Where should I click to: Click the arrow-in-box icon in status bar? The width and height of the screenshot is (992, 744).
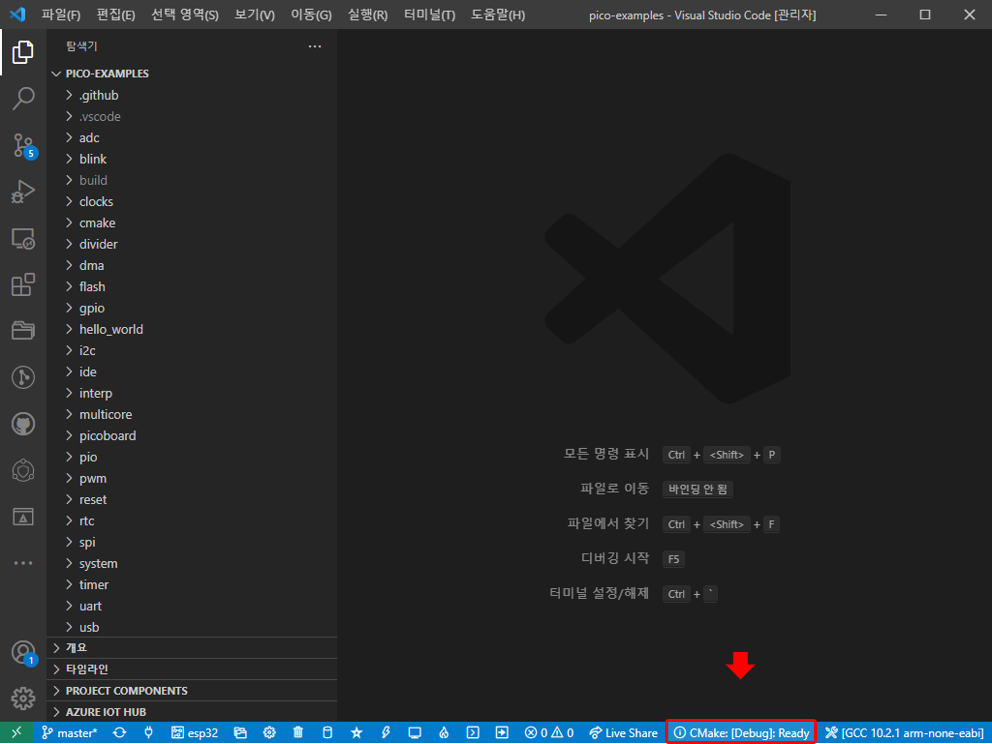coord(502,733)
